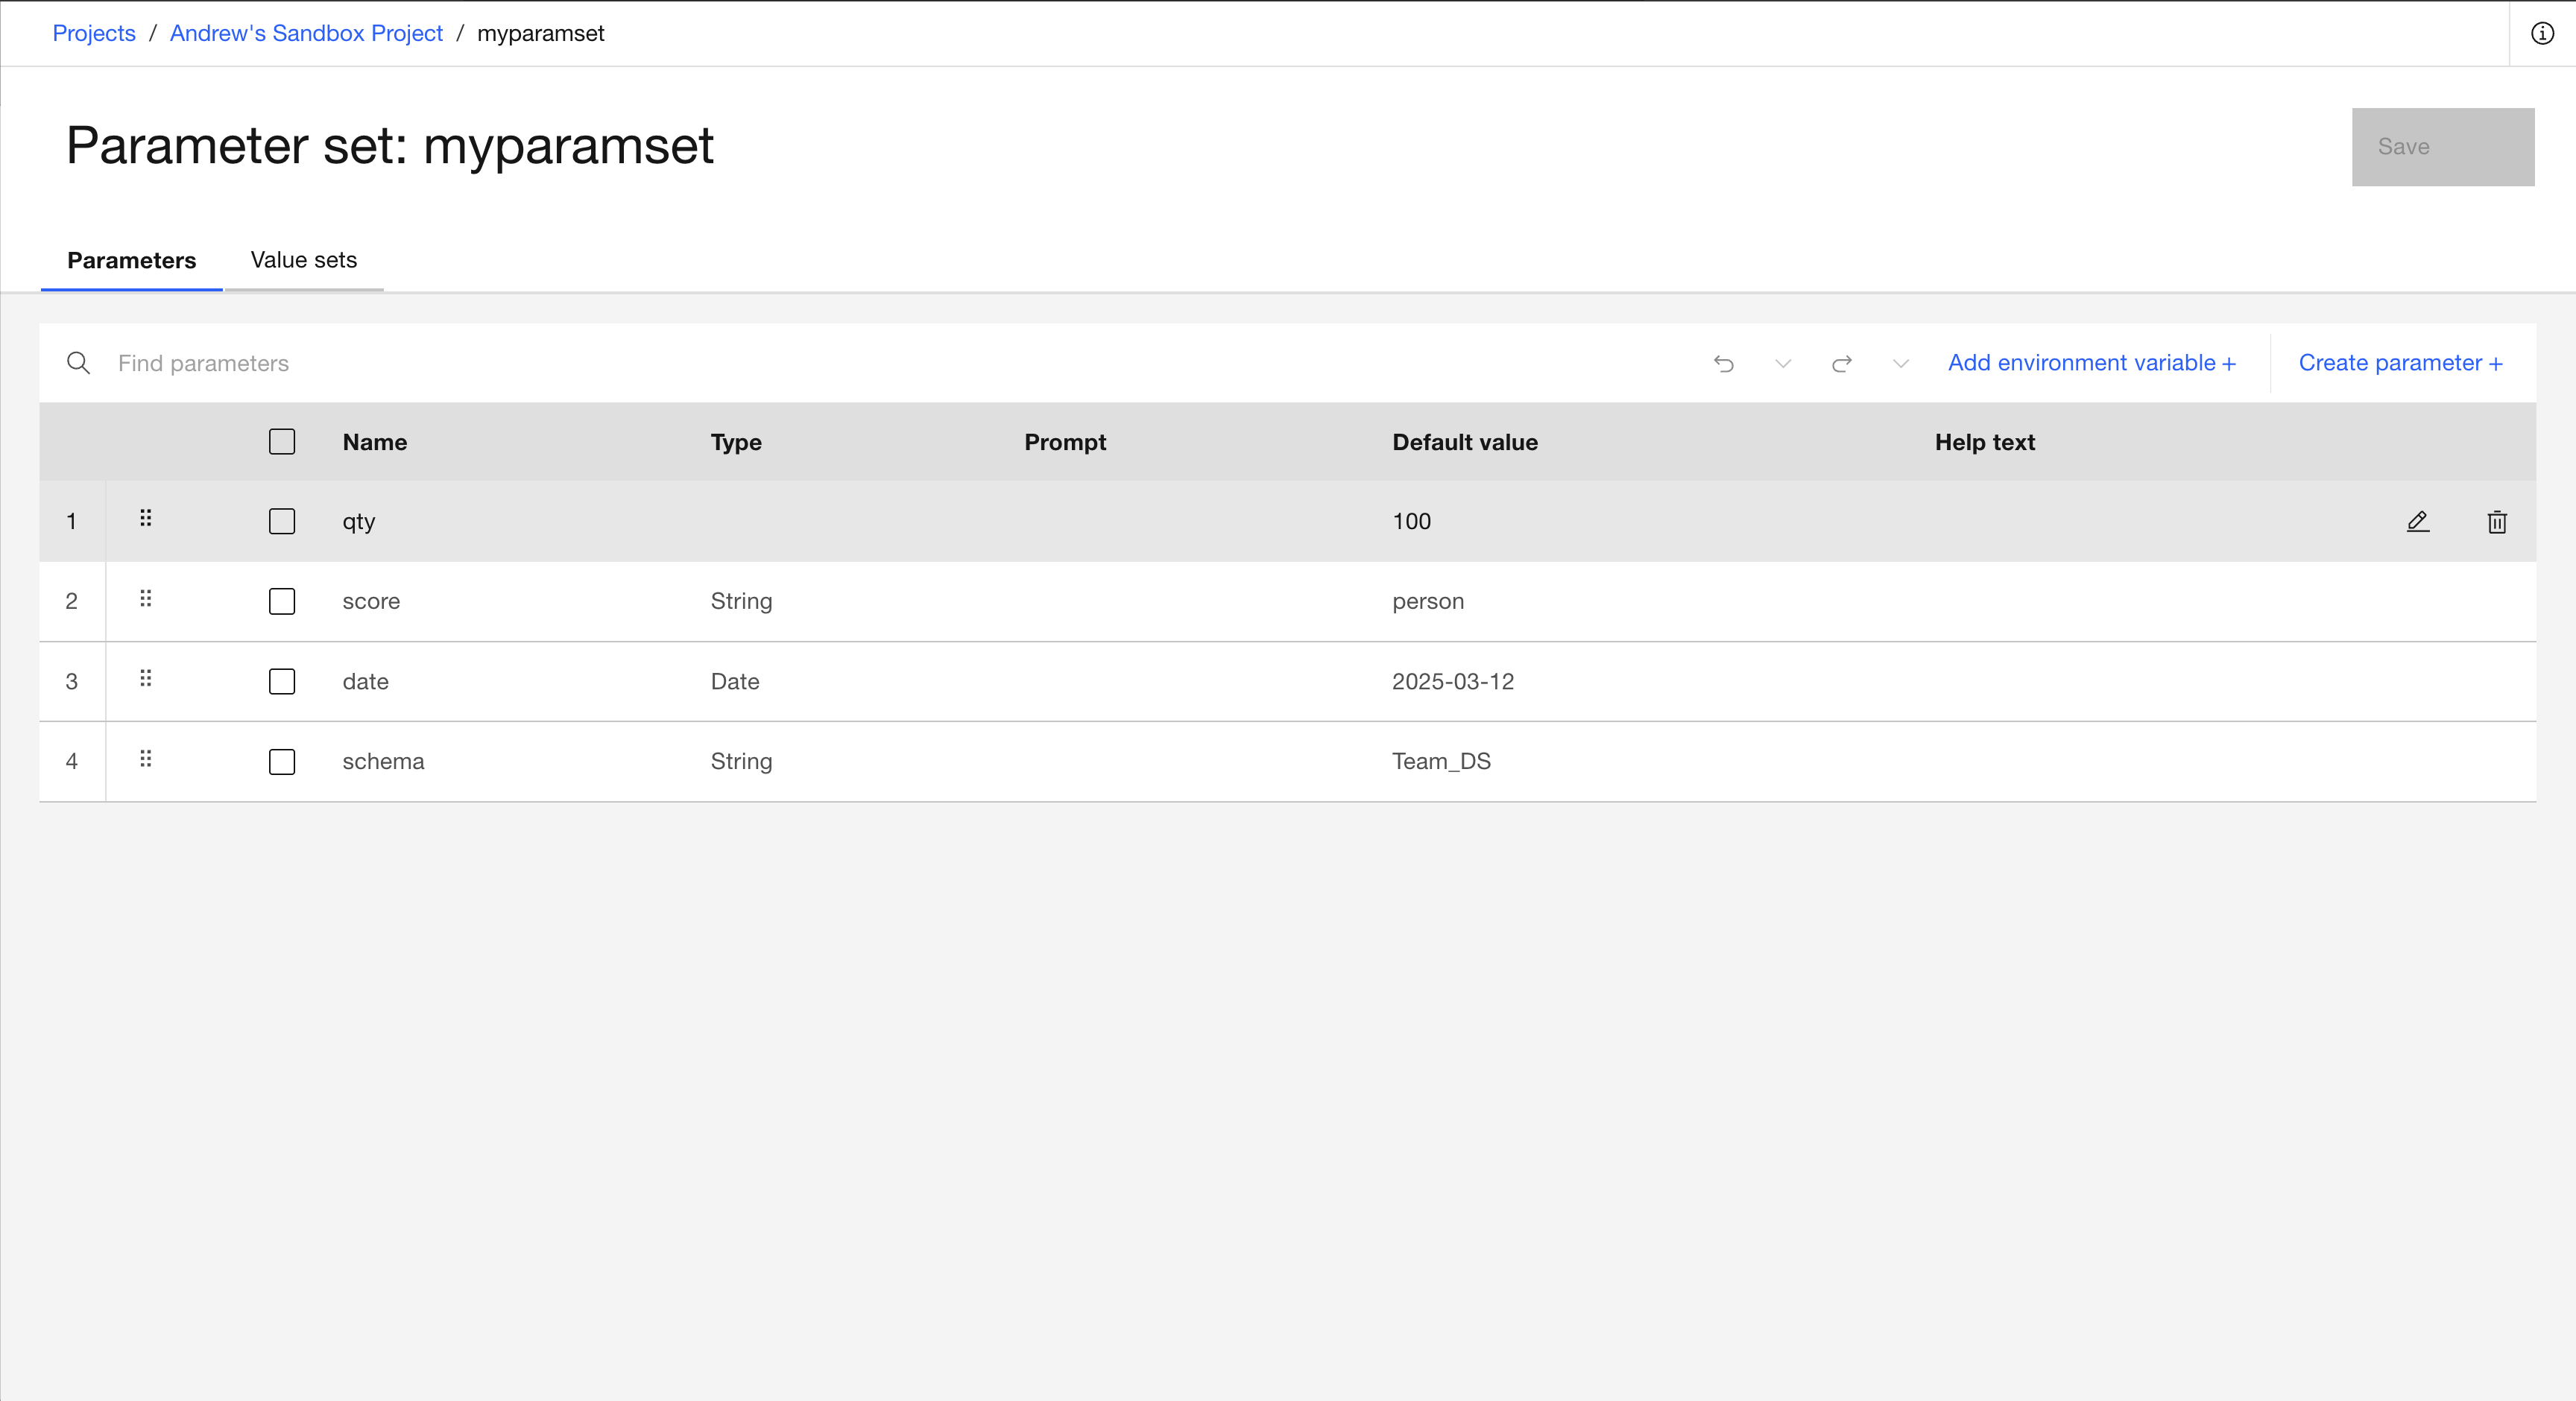Expand the undo history chevron
This screenshot has height=1401, width=2576.
point(1782,363)
